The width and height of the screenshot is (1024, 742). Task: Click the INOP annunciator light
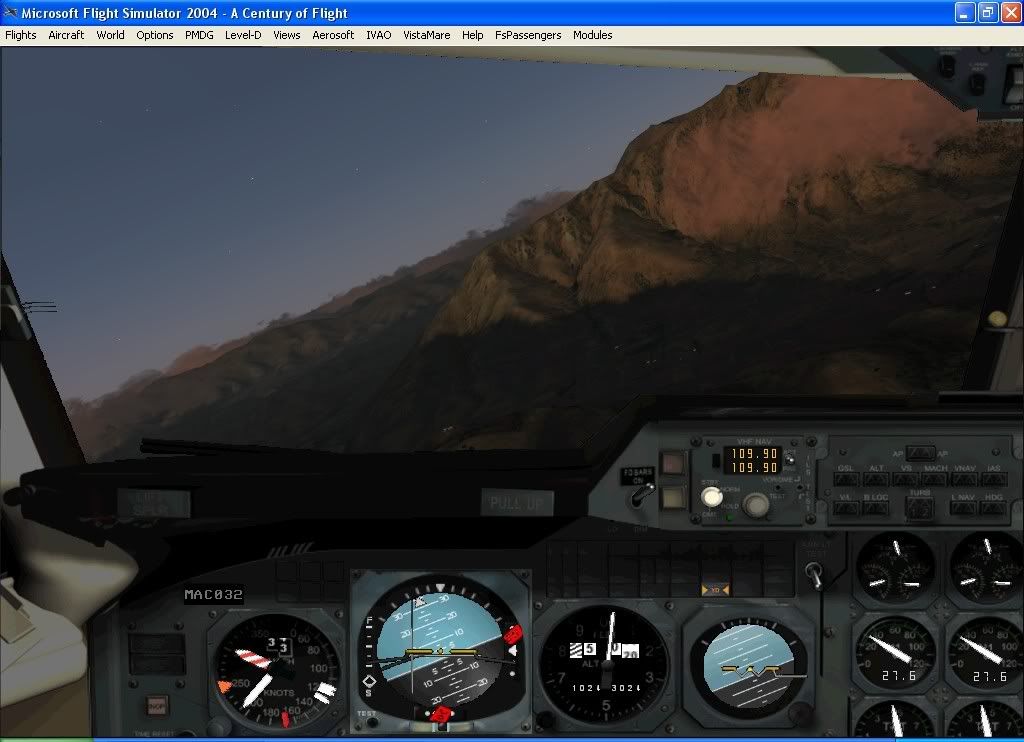[156, 705]
